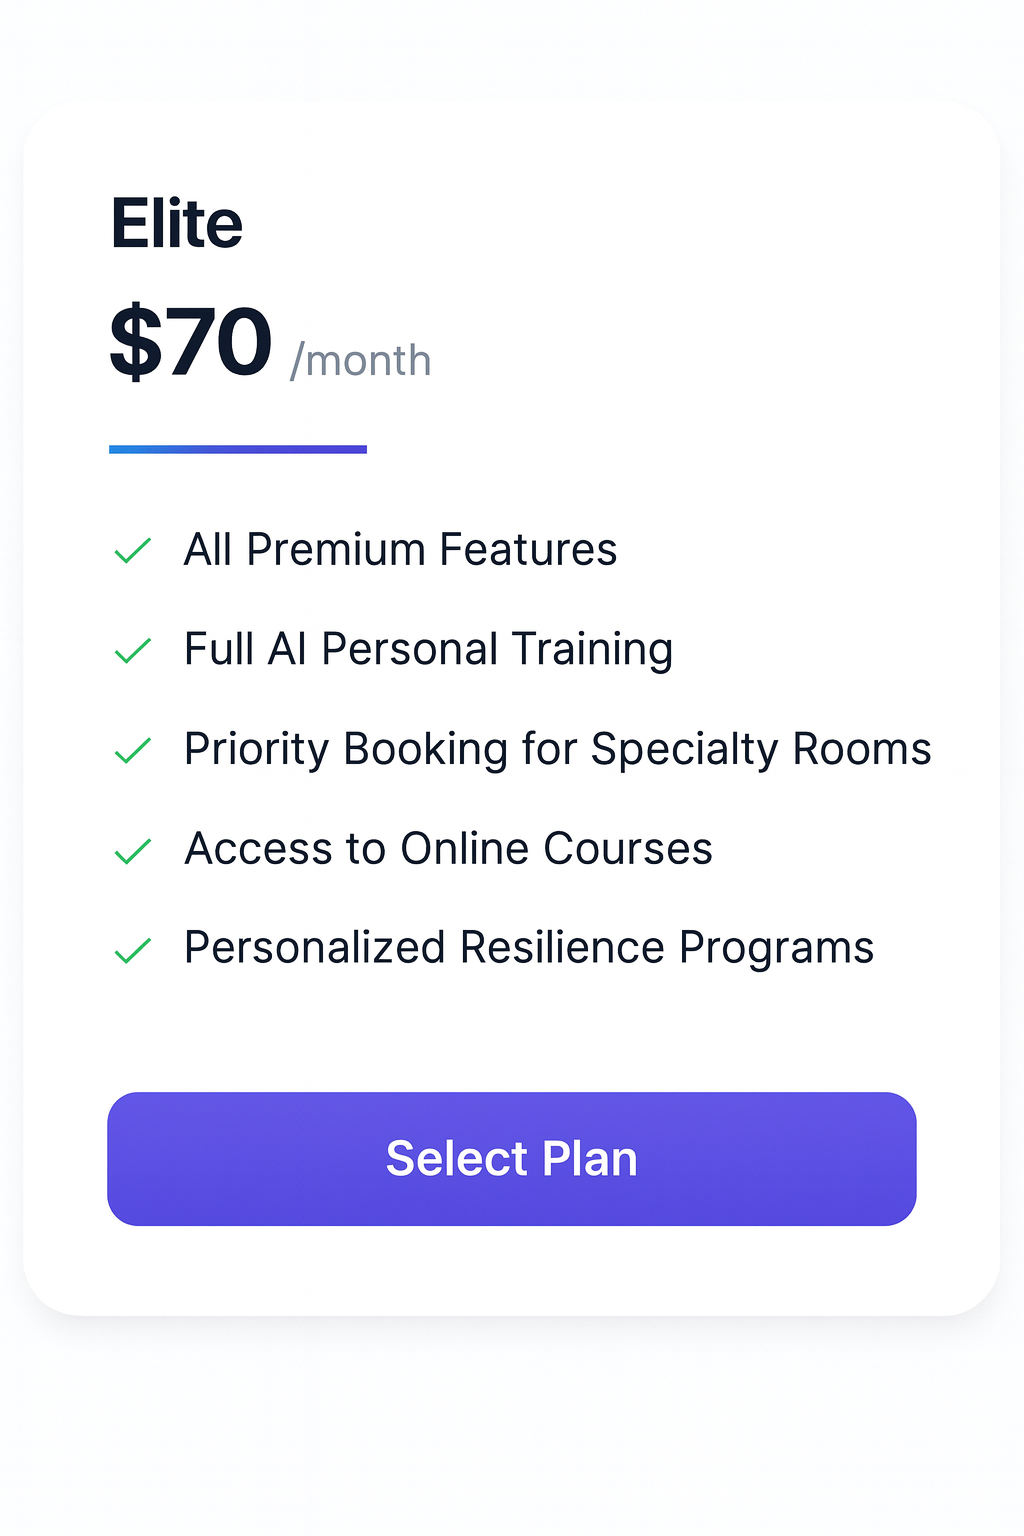Click white card space beneath Select Plan button
Image resolution: width=1024 pixels, height=1536 pixels.
512,1270
